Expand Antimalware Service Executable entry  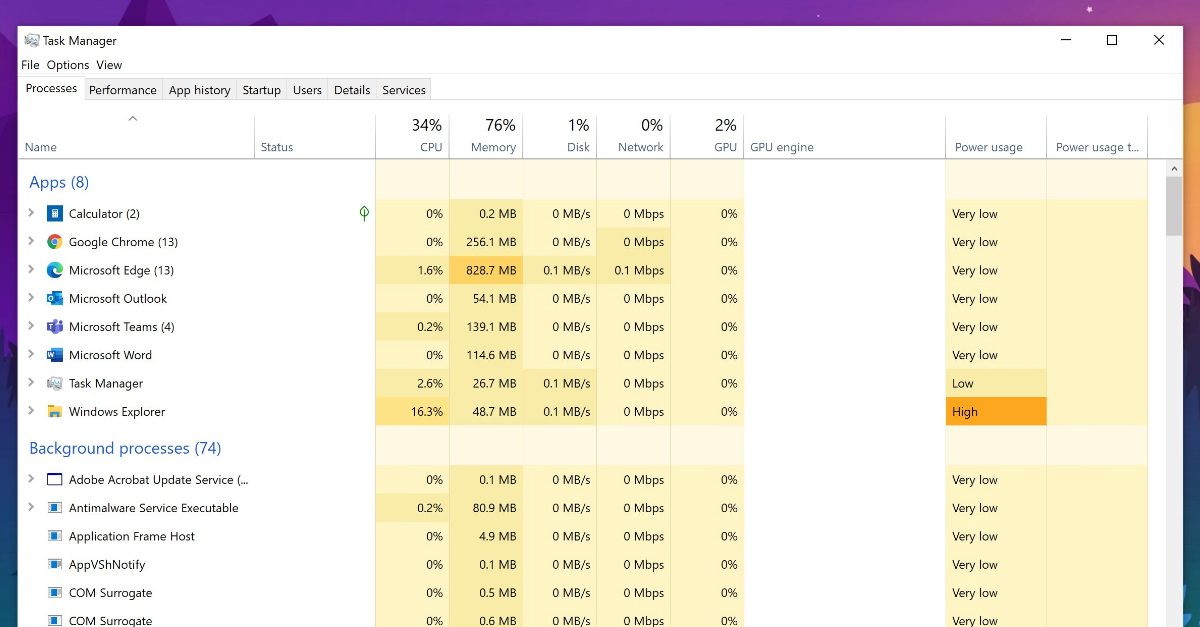[x=31, y=508]
